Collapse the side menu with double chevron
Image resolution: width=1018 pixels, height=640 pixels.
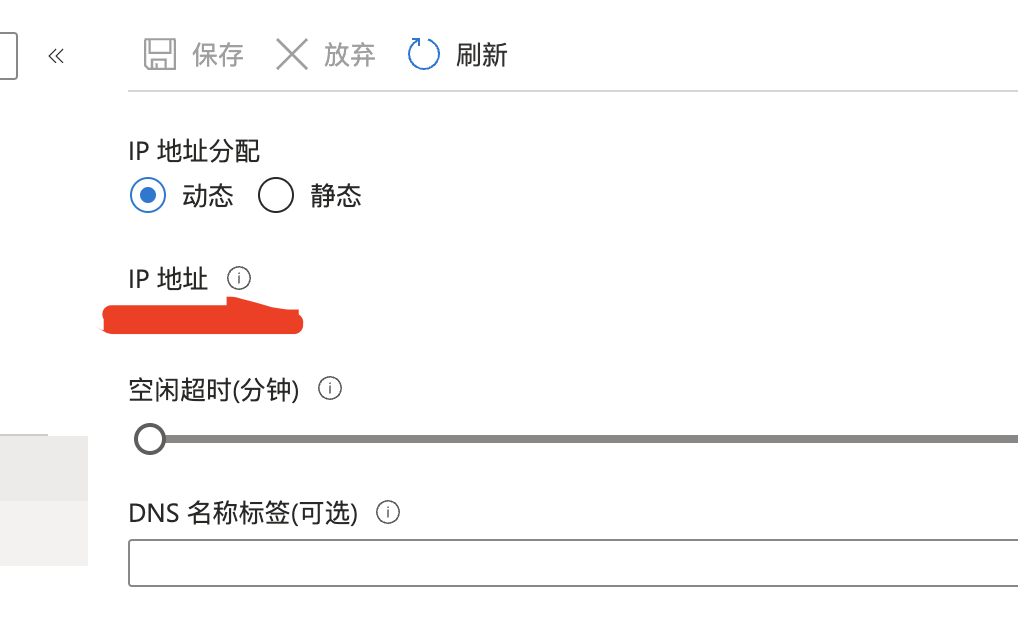[x=56, y=56]
